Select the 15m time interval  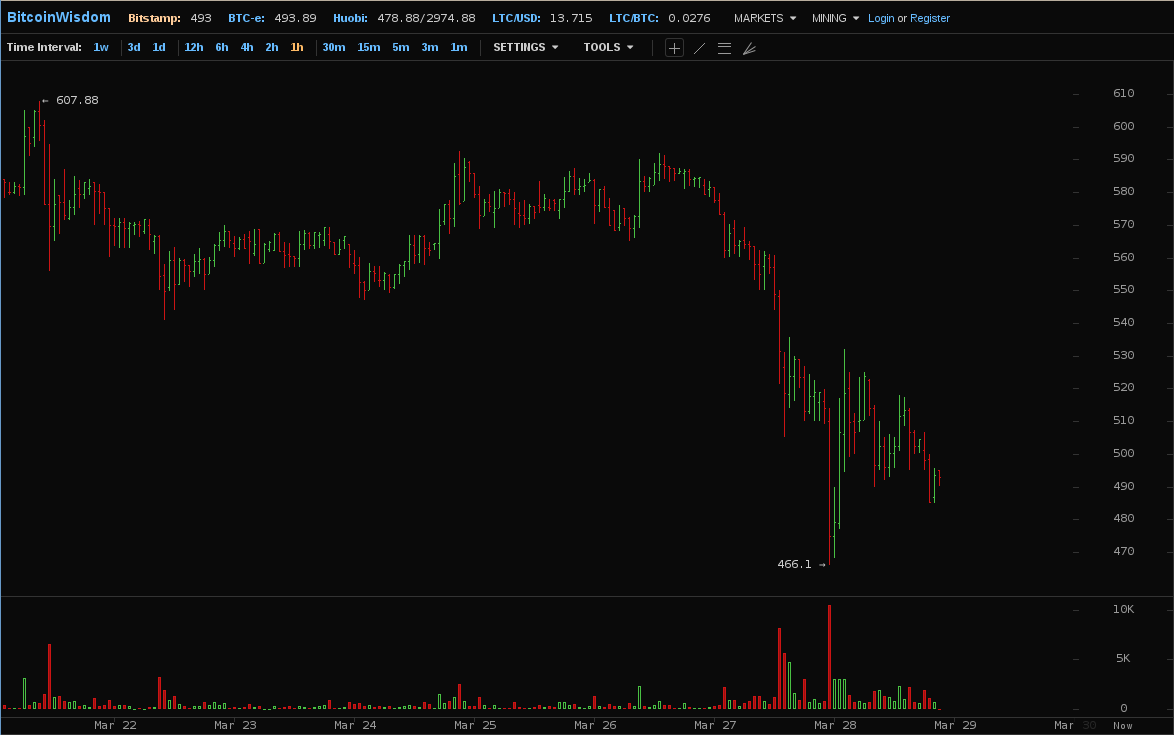click(369, 47)
